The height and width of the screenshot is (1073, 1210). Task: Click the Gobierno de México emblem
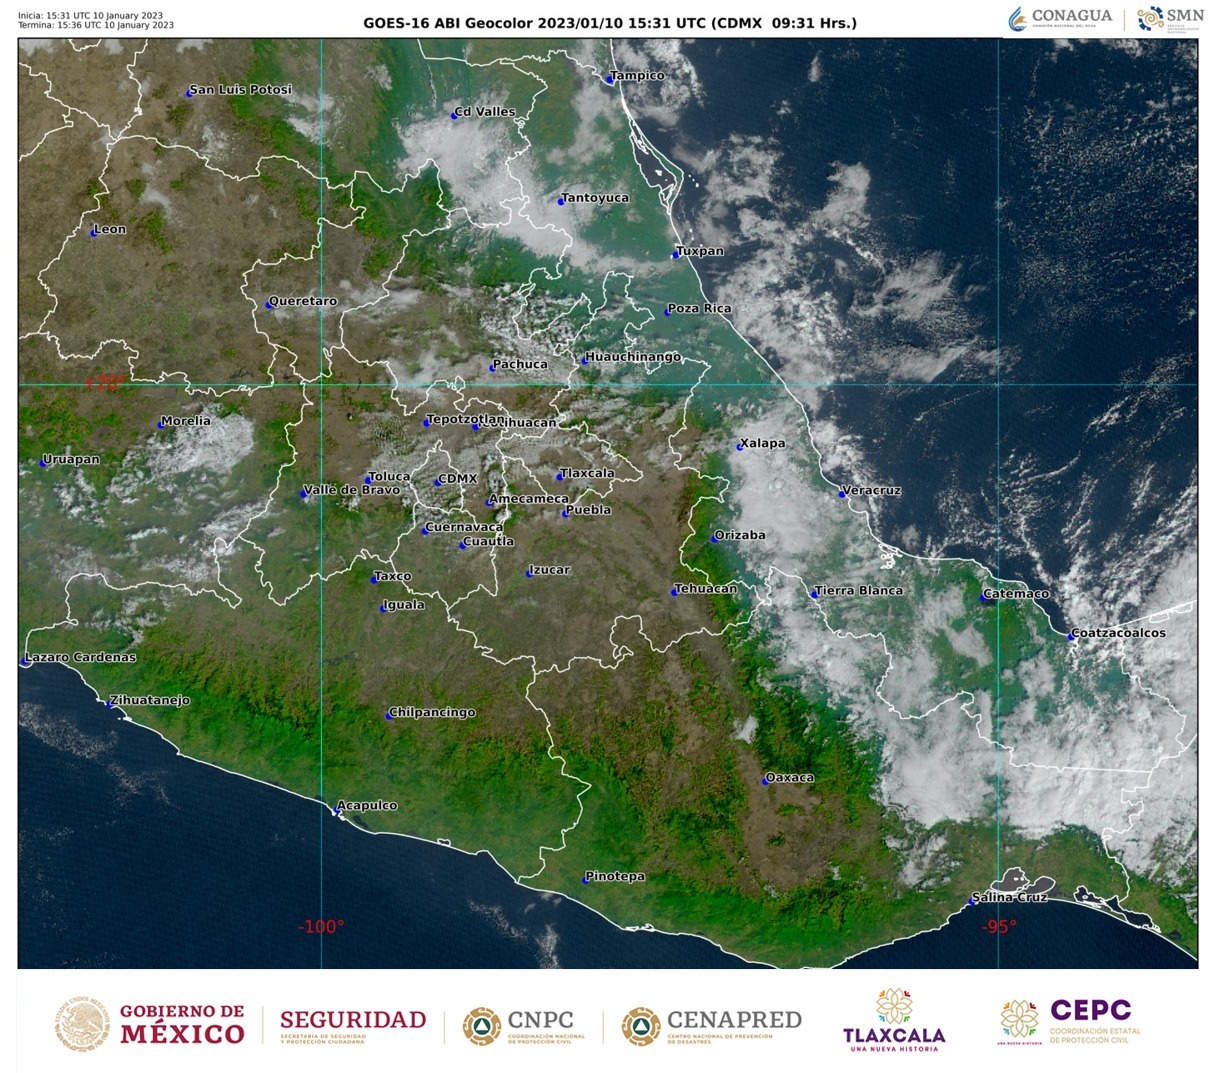click(x=83, y=1024)
